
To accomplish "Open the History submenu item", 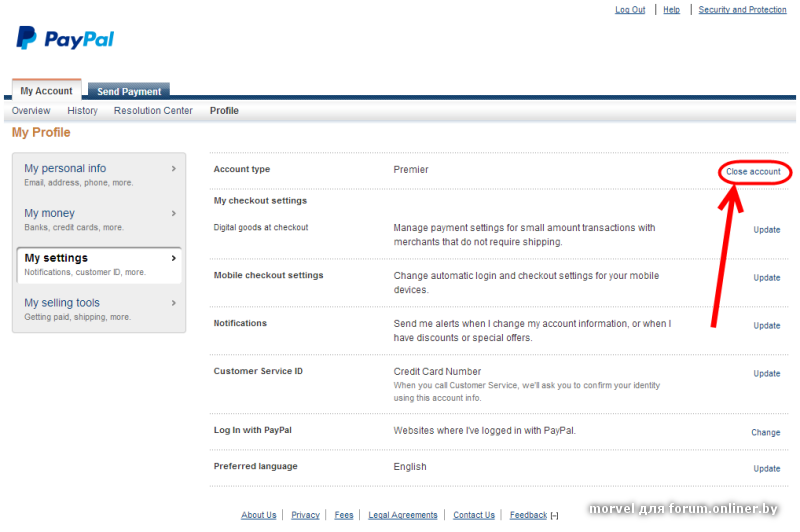I will pyautogui.click(x=82, y=111).
